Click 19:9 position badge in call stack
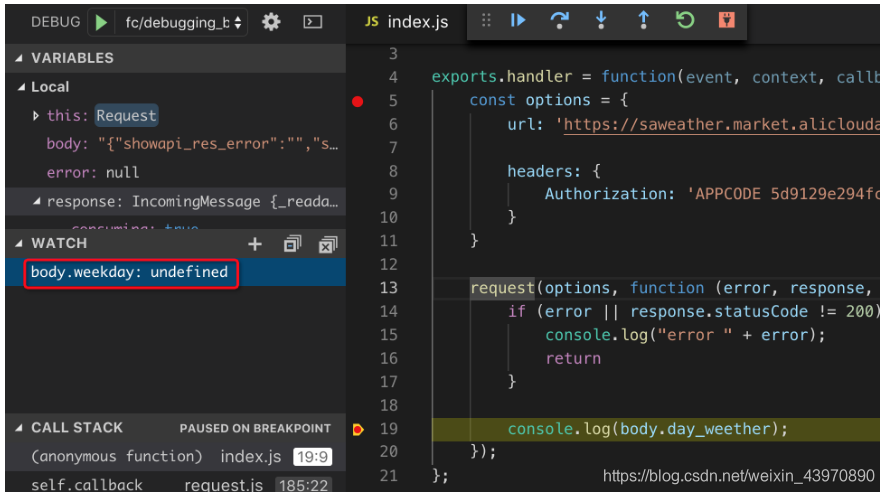 tap(313, 457)
